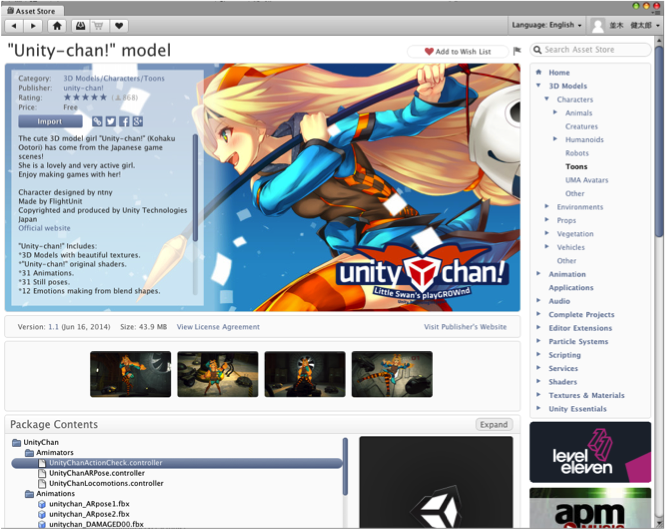Click the package contents scrollbar
The width and height of the screenshot is (665, 529).
[x=345, y=467]
